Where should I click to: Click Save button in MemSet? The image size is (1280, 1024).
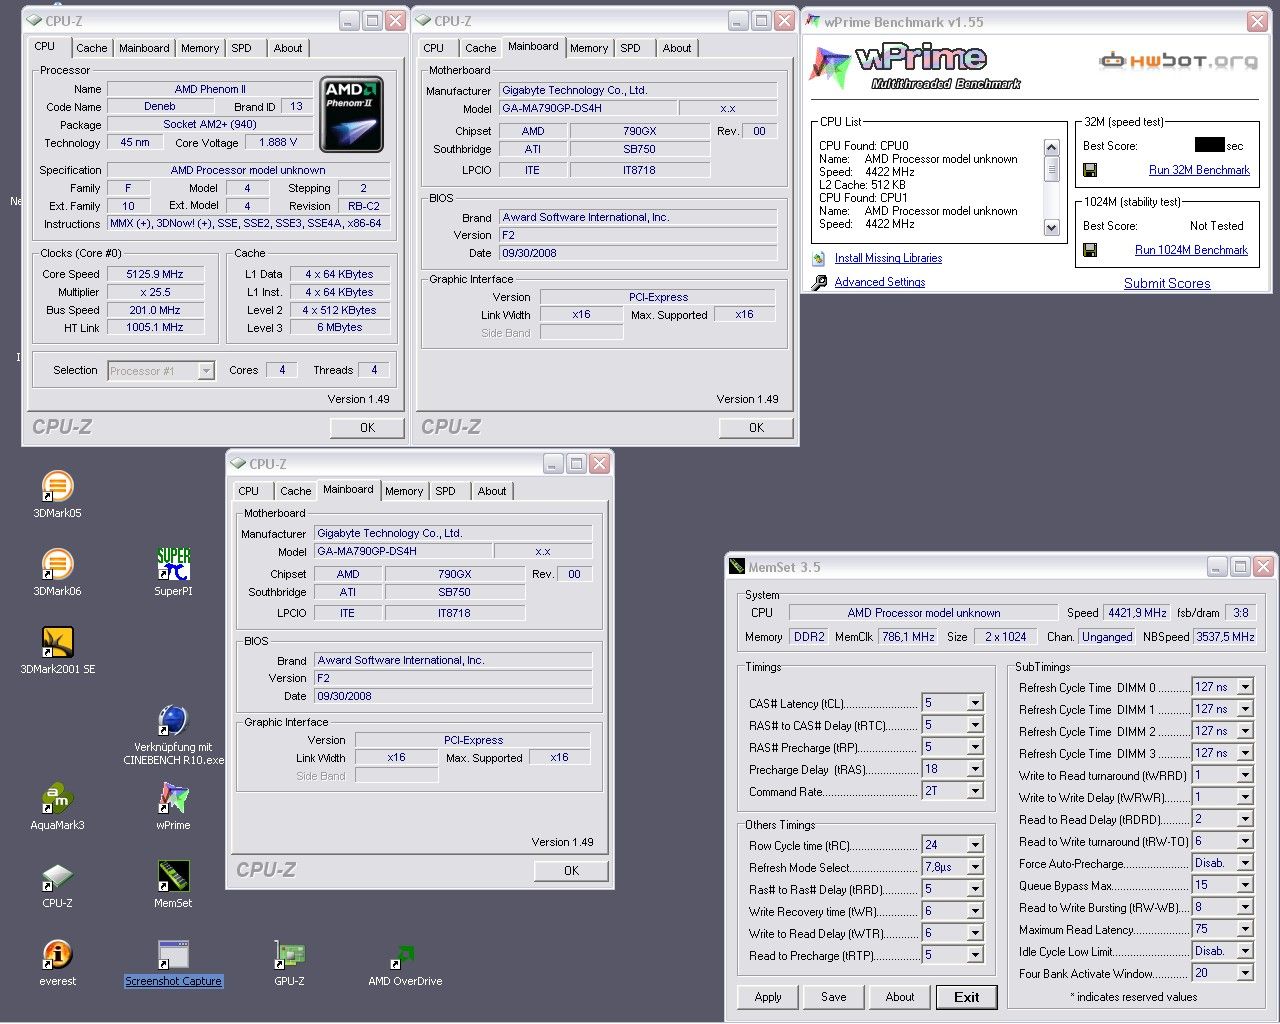pyautogui.click(x=834, y=997)
